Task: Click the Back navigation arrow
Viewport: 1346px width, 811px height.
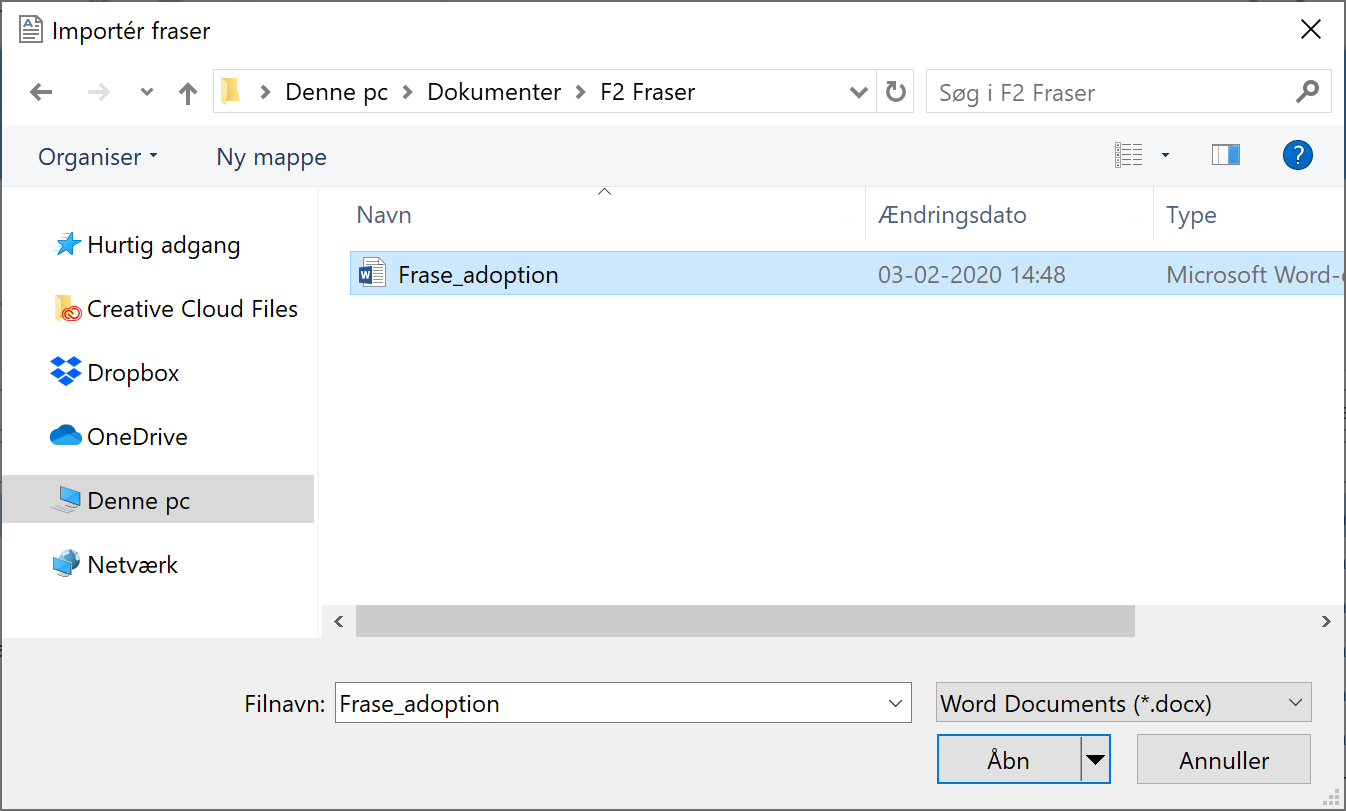Action: 41,93
